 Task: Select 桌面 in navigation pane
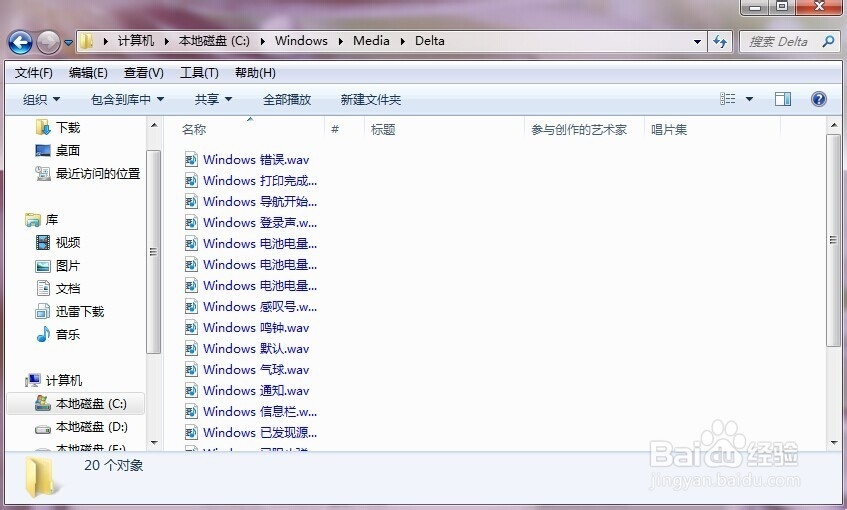58,150
